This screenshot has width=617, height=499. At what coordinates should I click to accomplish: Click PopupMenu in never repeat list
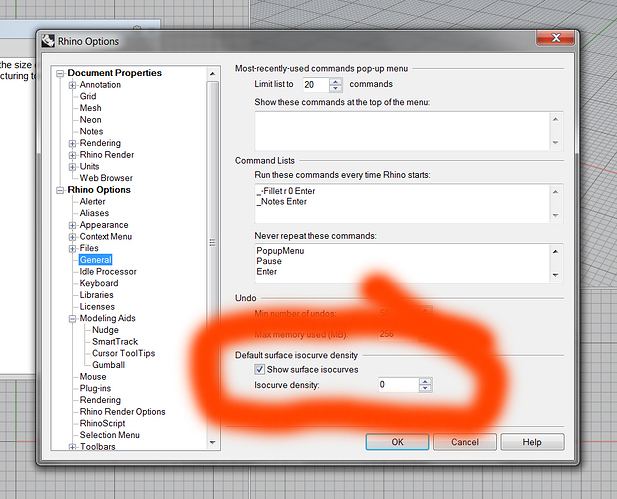tap(280, 251)
